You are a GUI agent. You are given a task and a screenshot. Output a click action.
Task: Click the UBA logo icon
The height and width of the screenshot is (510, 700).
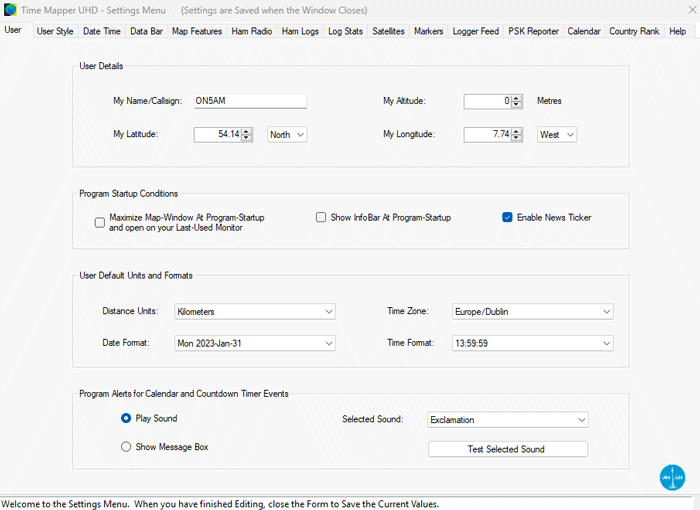672,477
